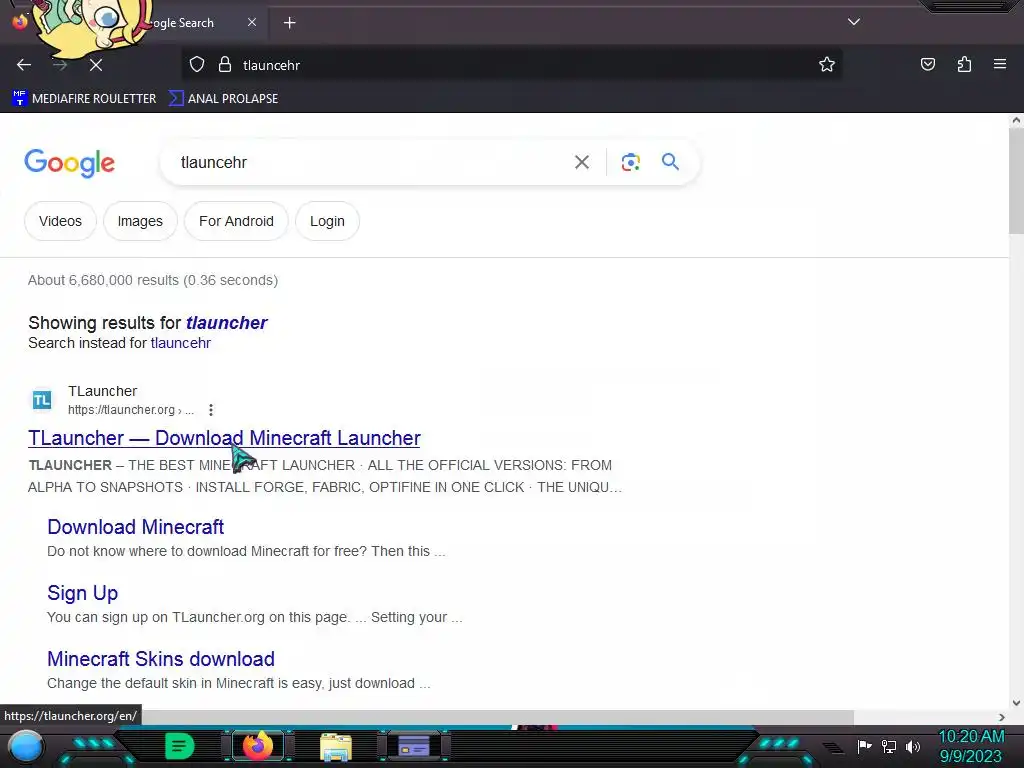Screen dimensions: 1024x768
Task: Click the horizontal scrollbar right arrow
Action: [x=1002, y=717]
